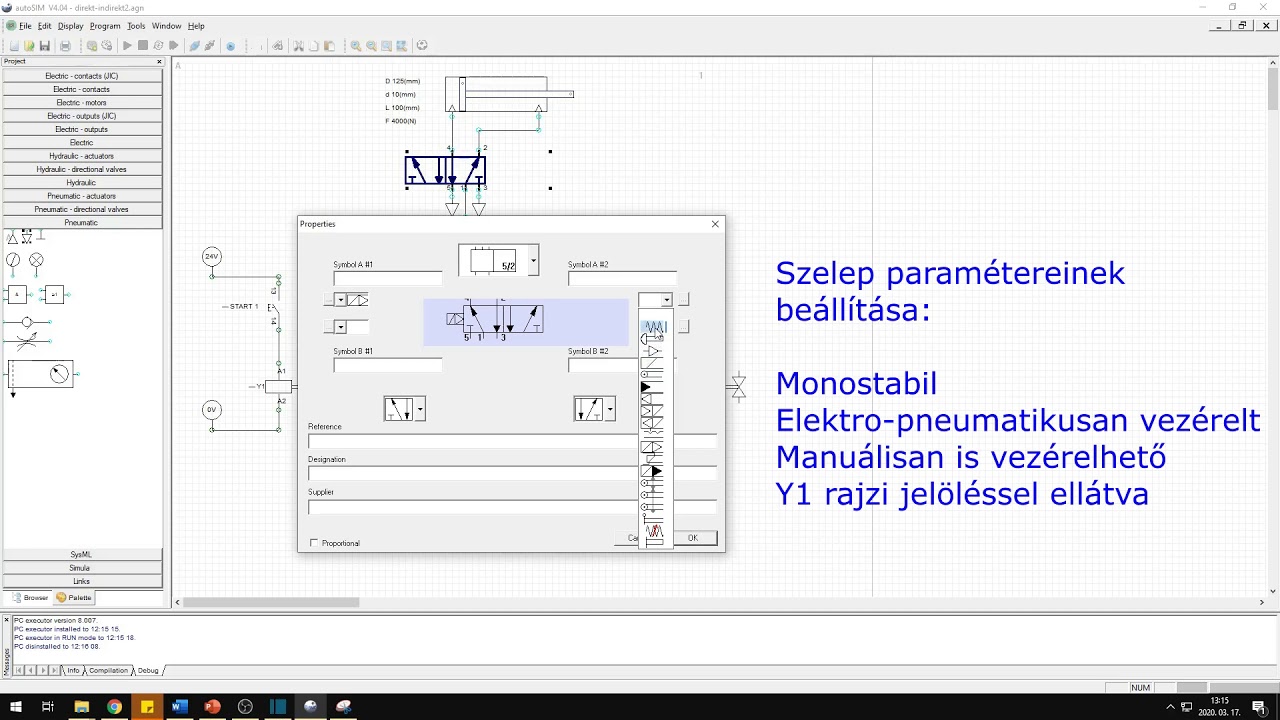Viewport: 1280px width, 720px height.
Task: Open left-side actuator dropdown beside solenoid symbol
Action: [340, 300]
